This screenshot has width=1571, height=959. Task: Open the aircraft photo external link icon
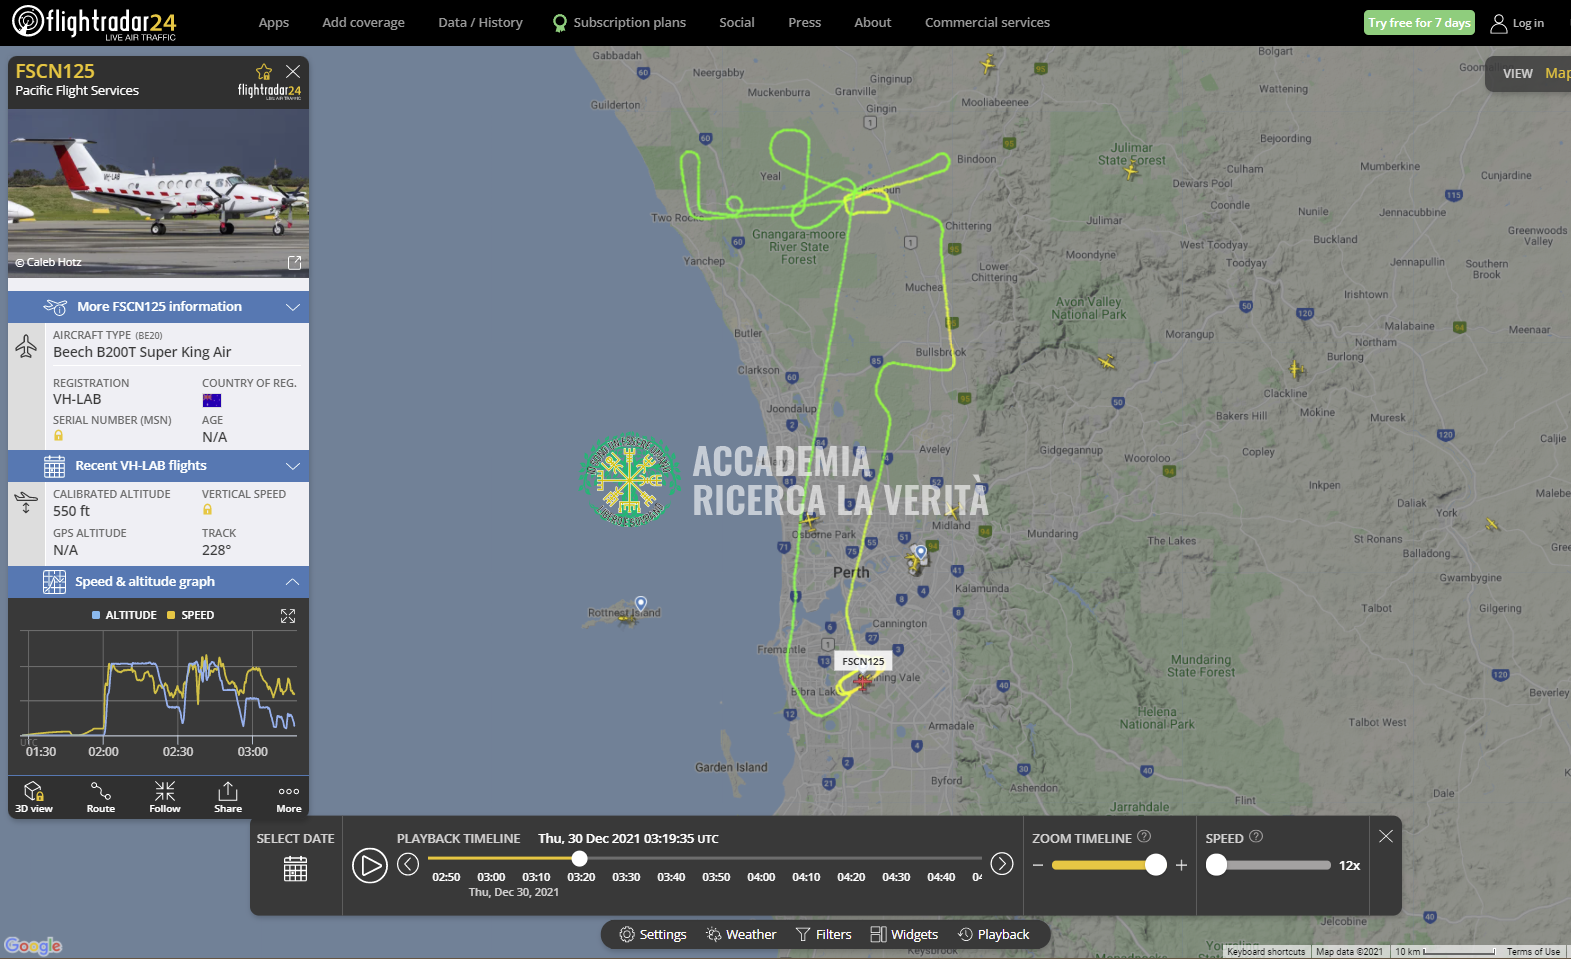tap(294, 262)
